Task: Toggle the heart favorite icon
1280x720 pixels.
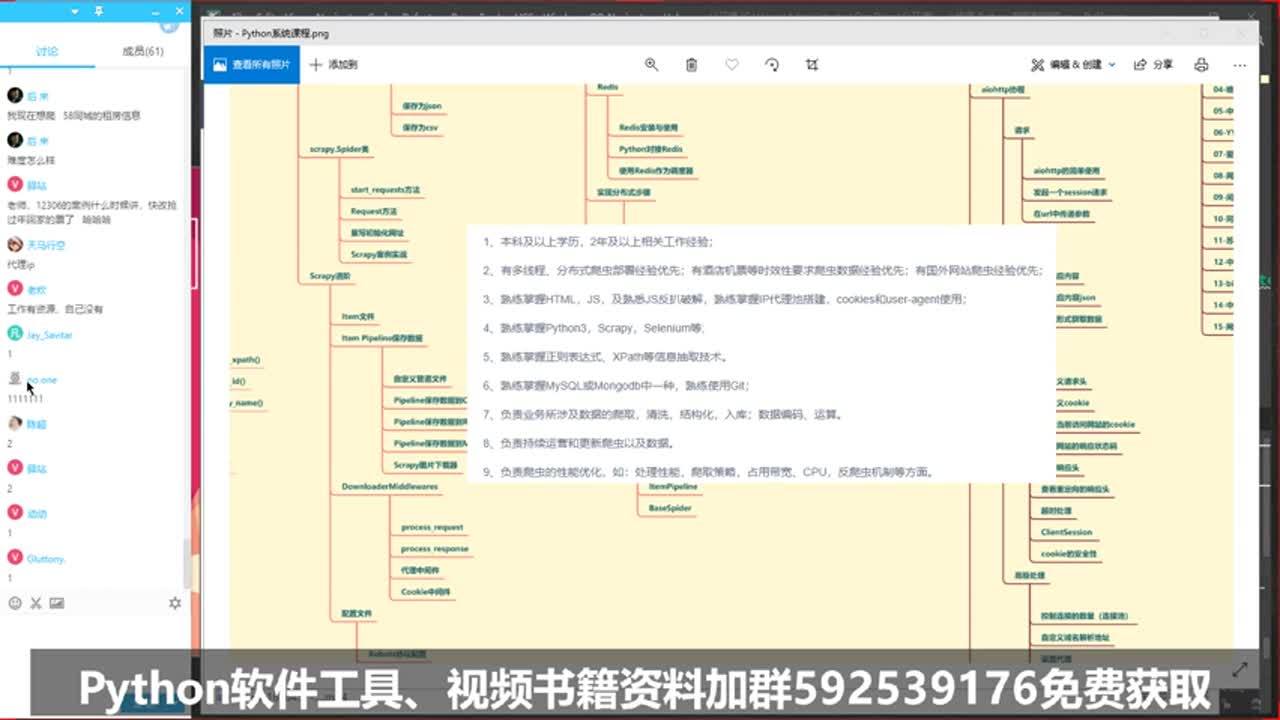Action: [x=732, y=64]
